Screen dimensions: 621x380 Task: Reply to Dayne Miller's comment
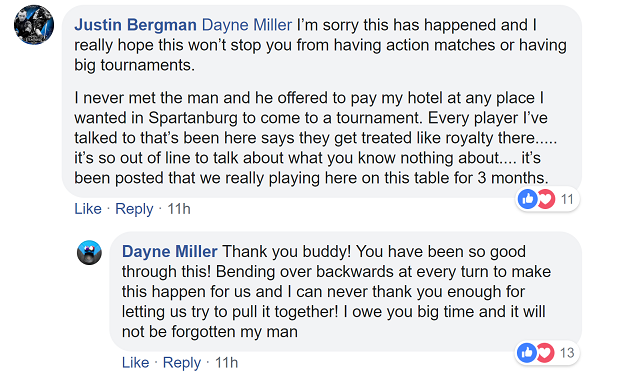pyautogui.click(x=182, y=363)
